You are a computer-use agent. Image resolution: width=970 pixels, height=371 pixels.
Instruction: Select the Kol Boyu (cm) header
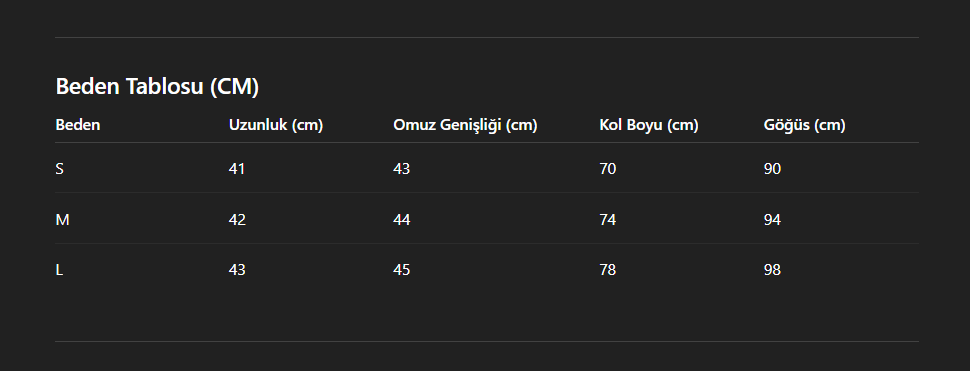[649, 125]
